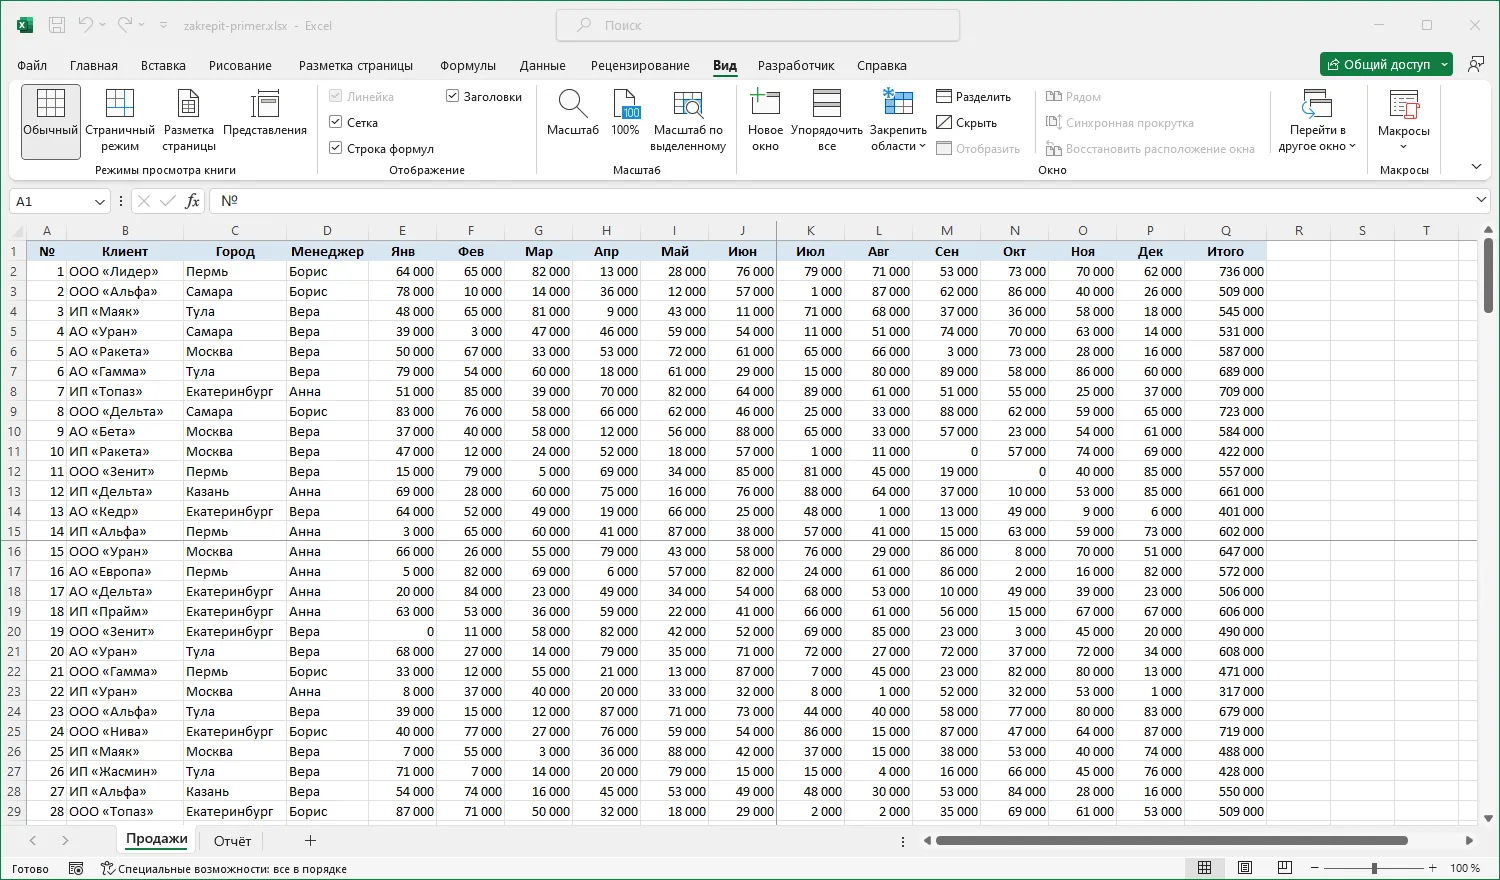Click the Normal view icon in status bar
This screenshot has height=880, width=1500.
click(1205, 868)
